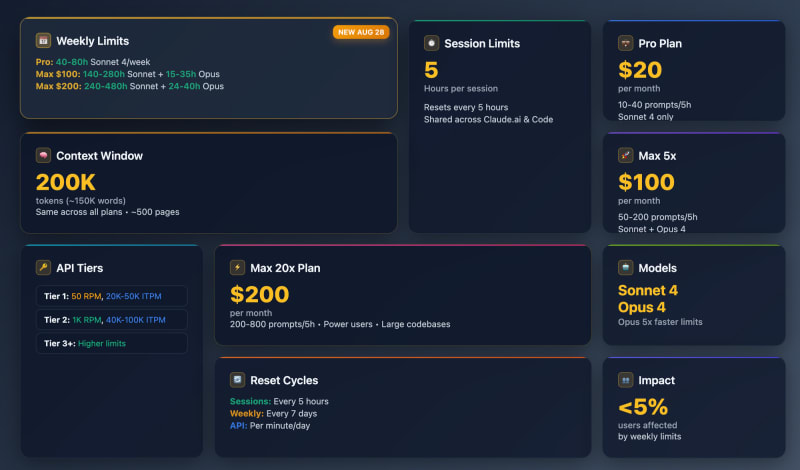Viewport: 800px width, 470px height.
Task: Click the key icon beside API Tiers
Action: tap(43, 267)
